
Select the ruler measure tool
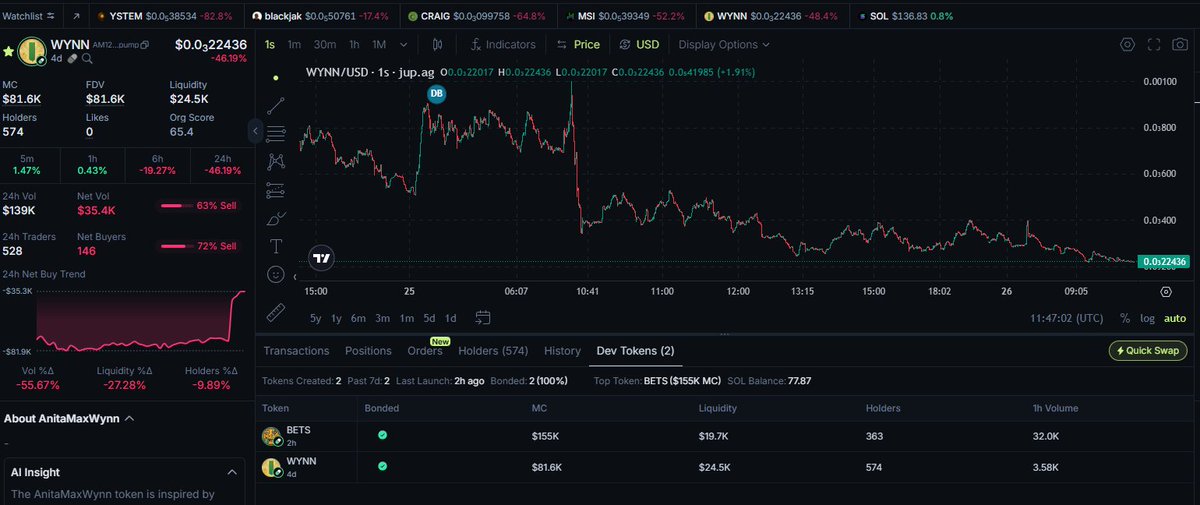pos(277,313)
